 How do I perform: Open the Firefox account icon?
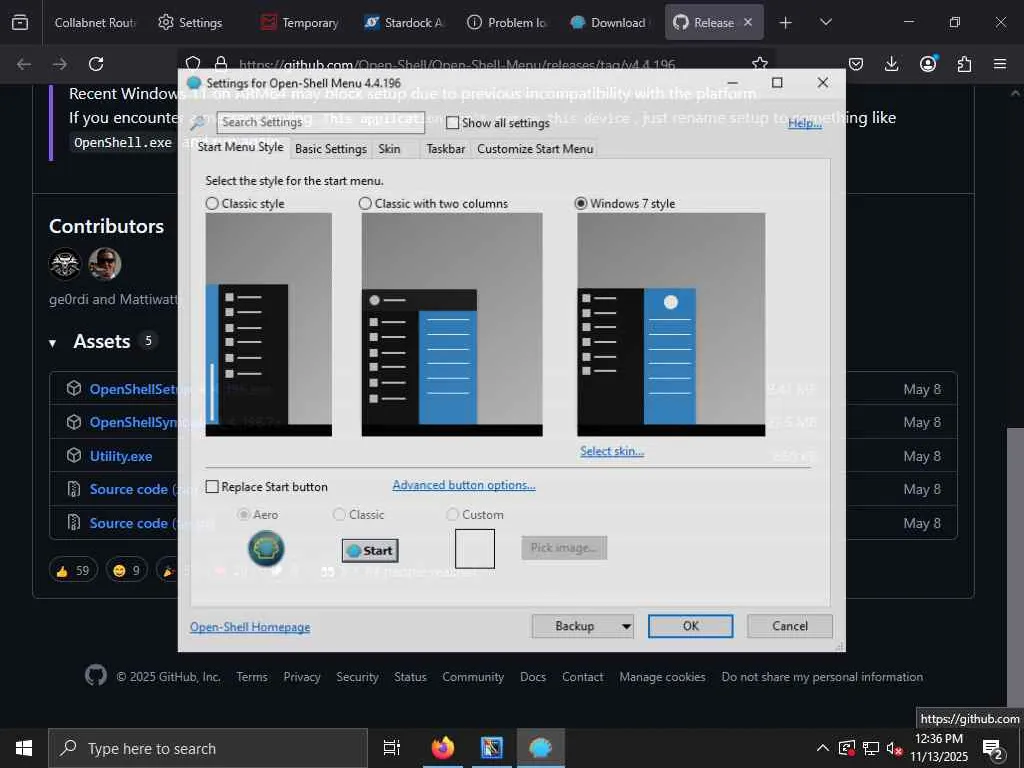coord(928,64)
